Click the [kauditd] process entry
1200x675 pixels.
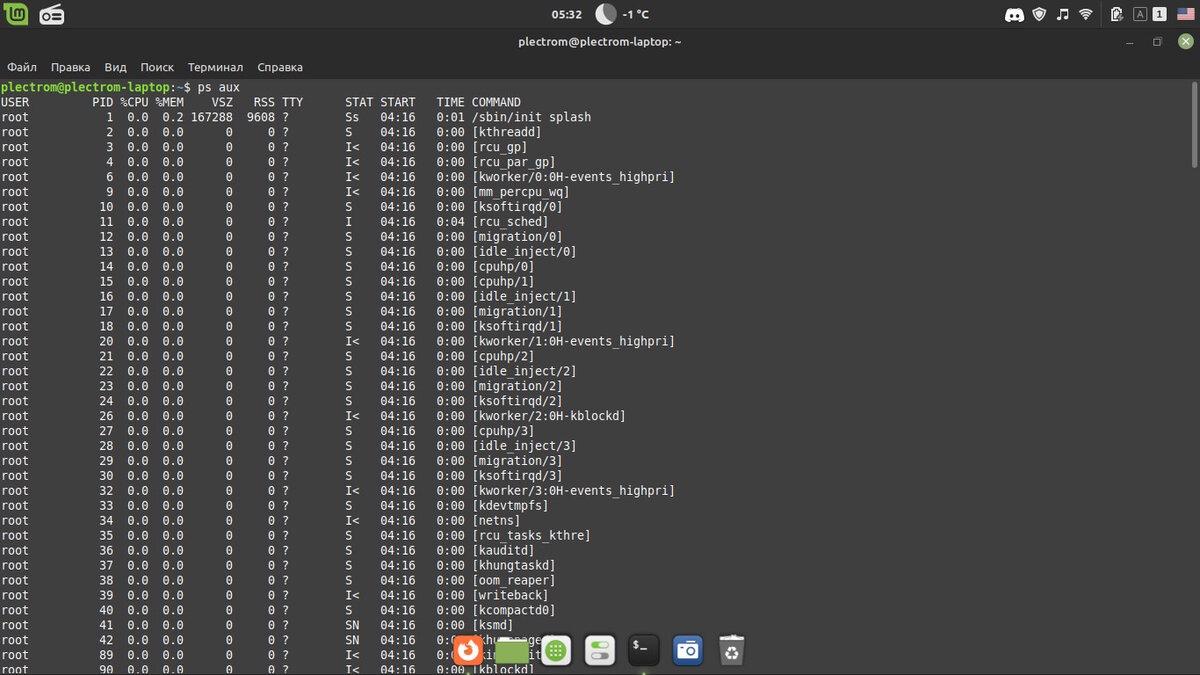tap(503, 551)
